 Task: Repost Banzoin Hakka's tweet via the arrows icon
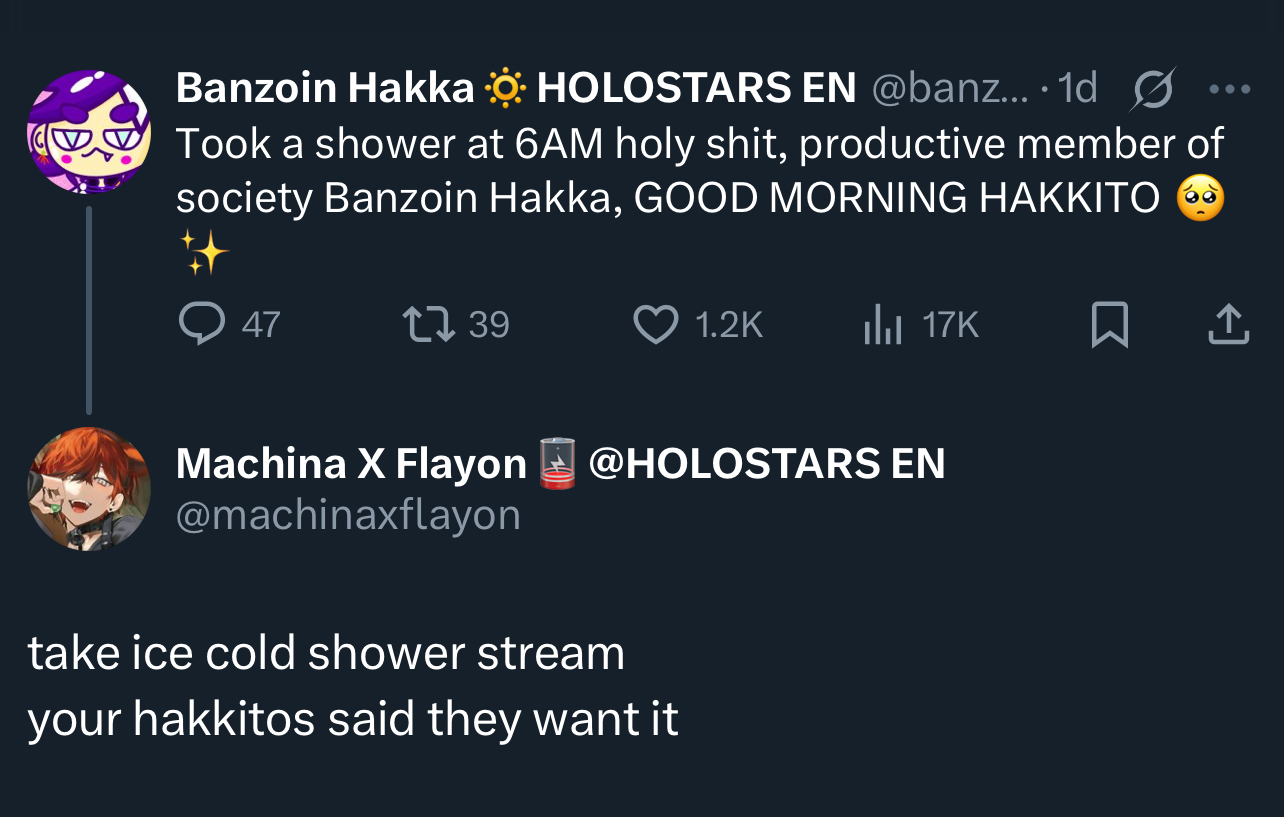tap(428, 324)
